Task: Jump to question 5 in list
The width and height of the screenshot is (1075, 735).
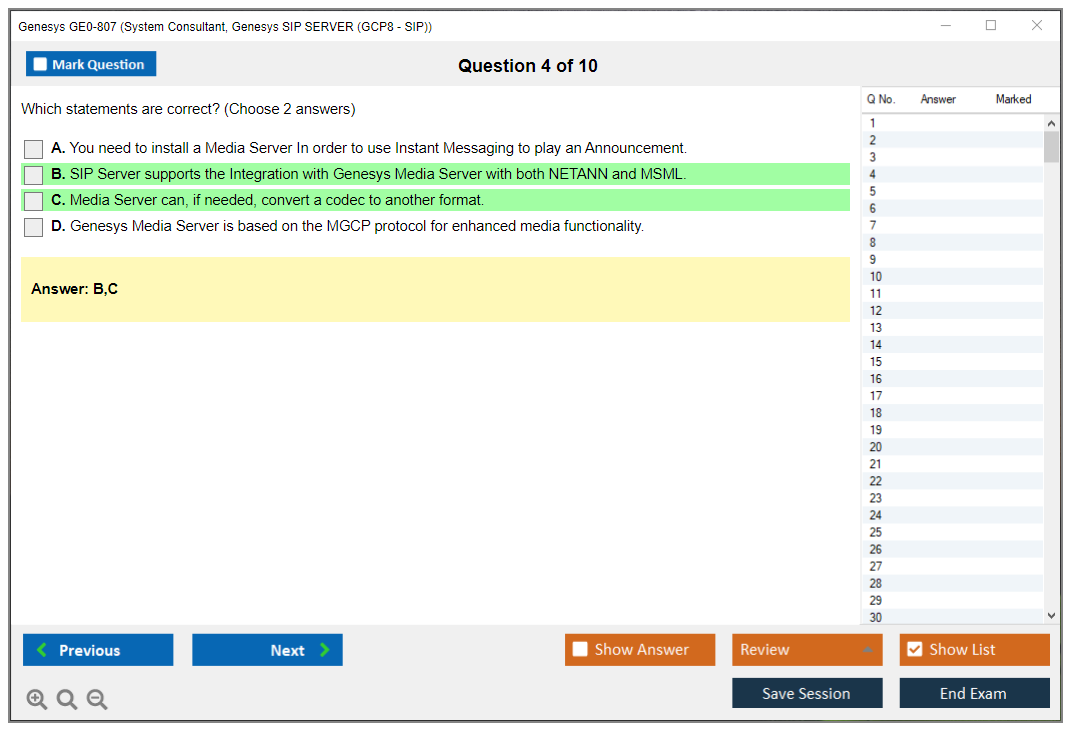Action: (873, 192)
